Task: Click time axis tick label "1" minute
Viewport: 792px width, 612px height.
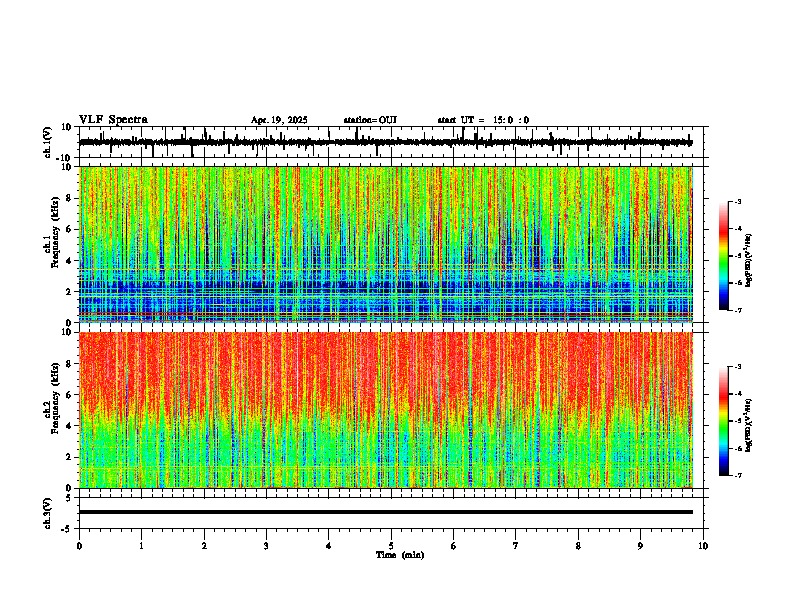Action: point(141,546)
